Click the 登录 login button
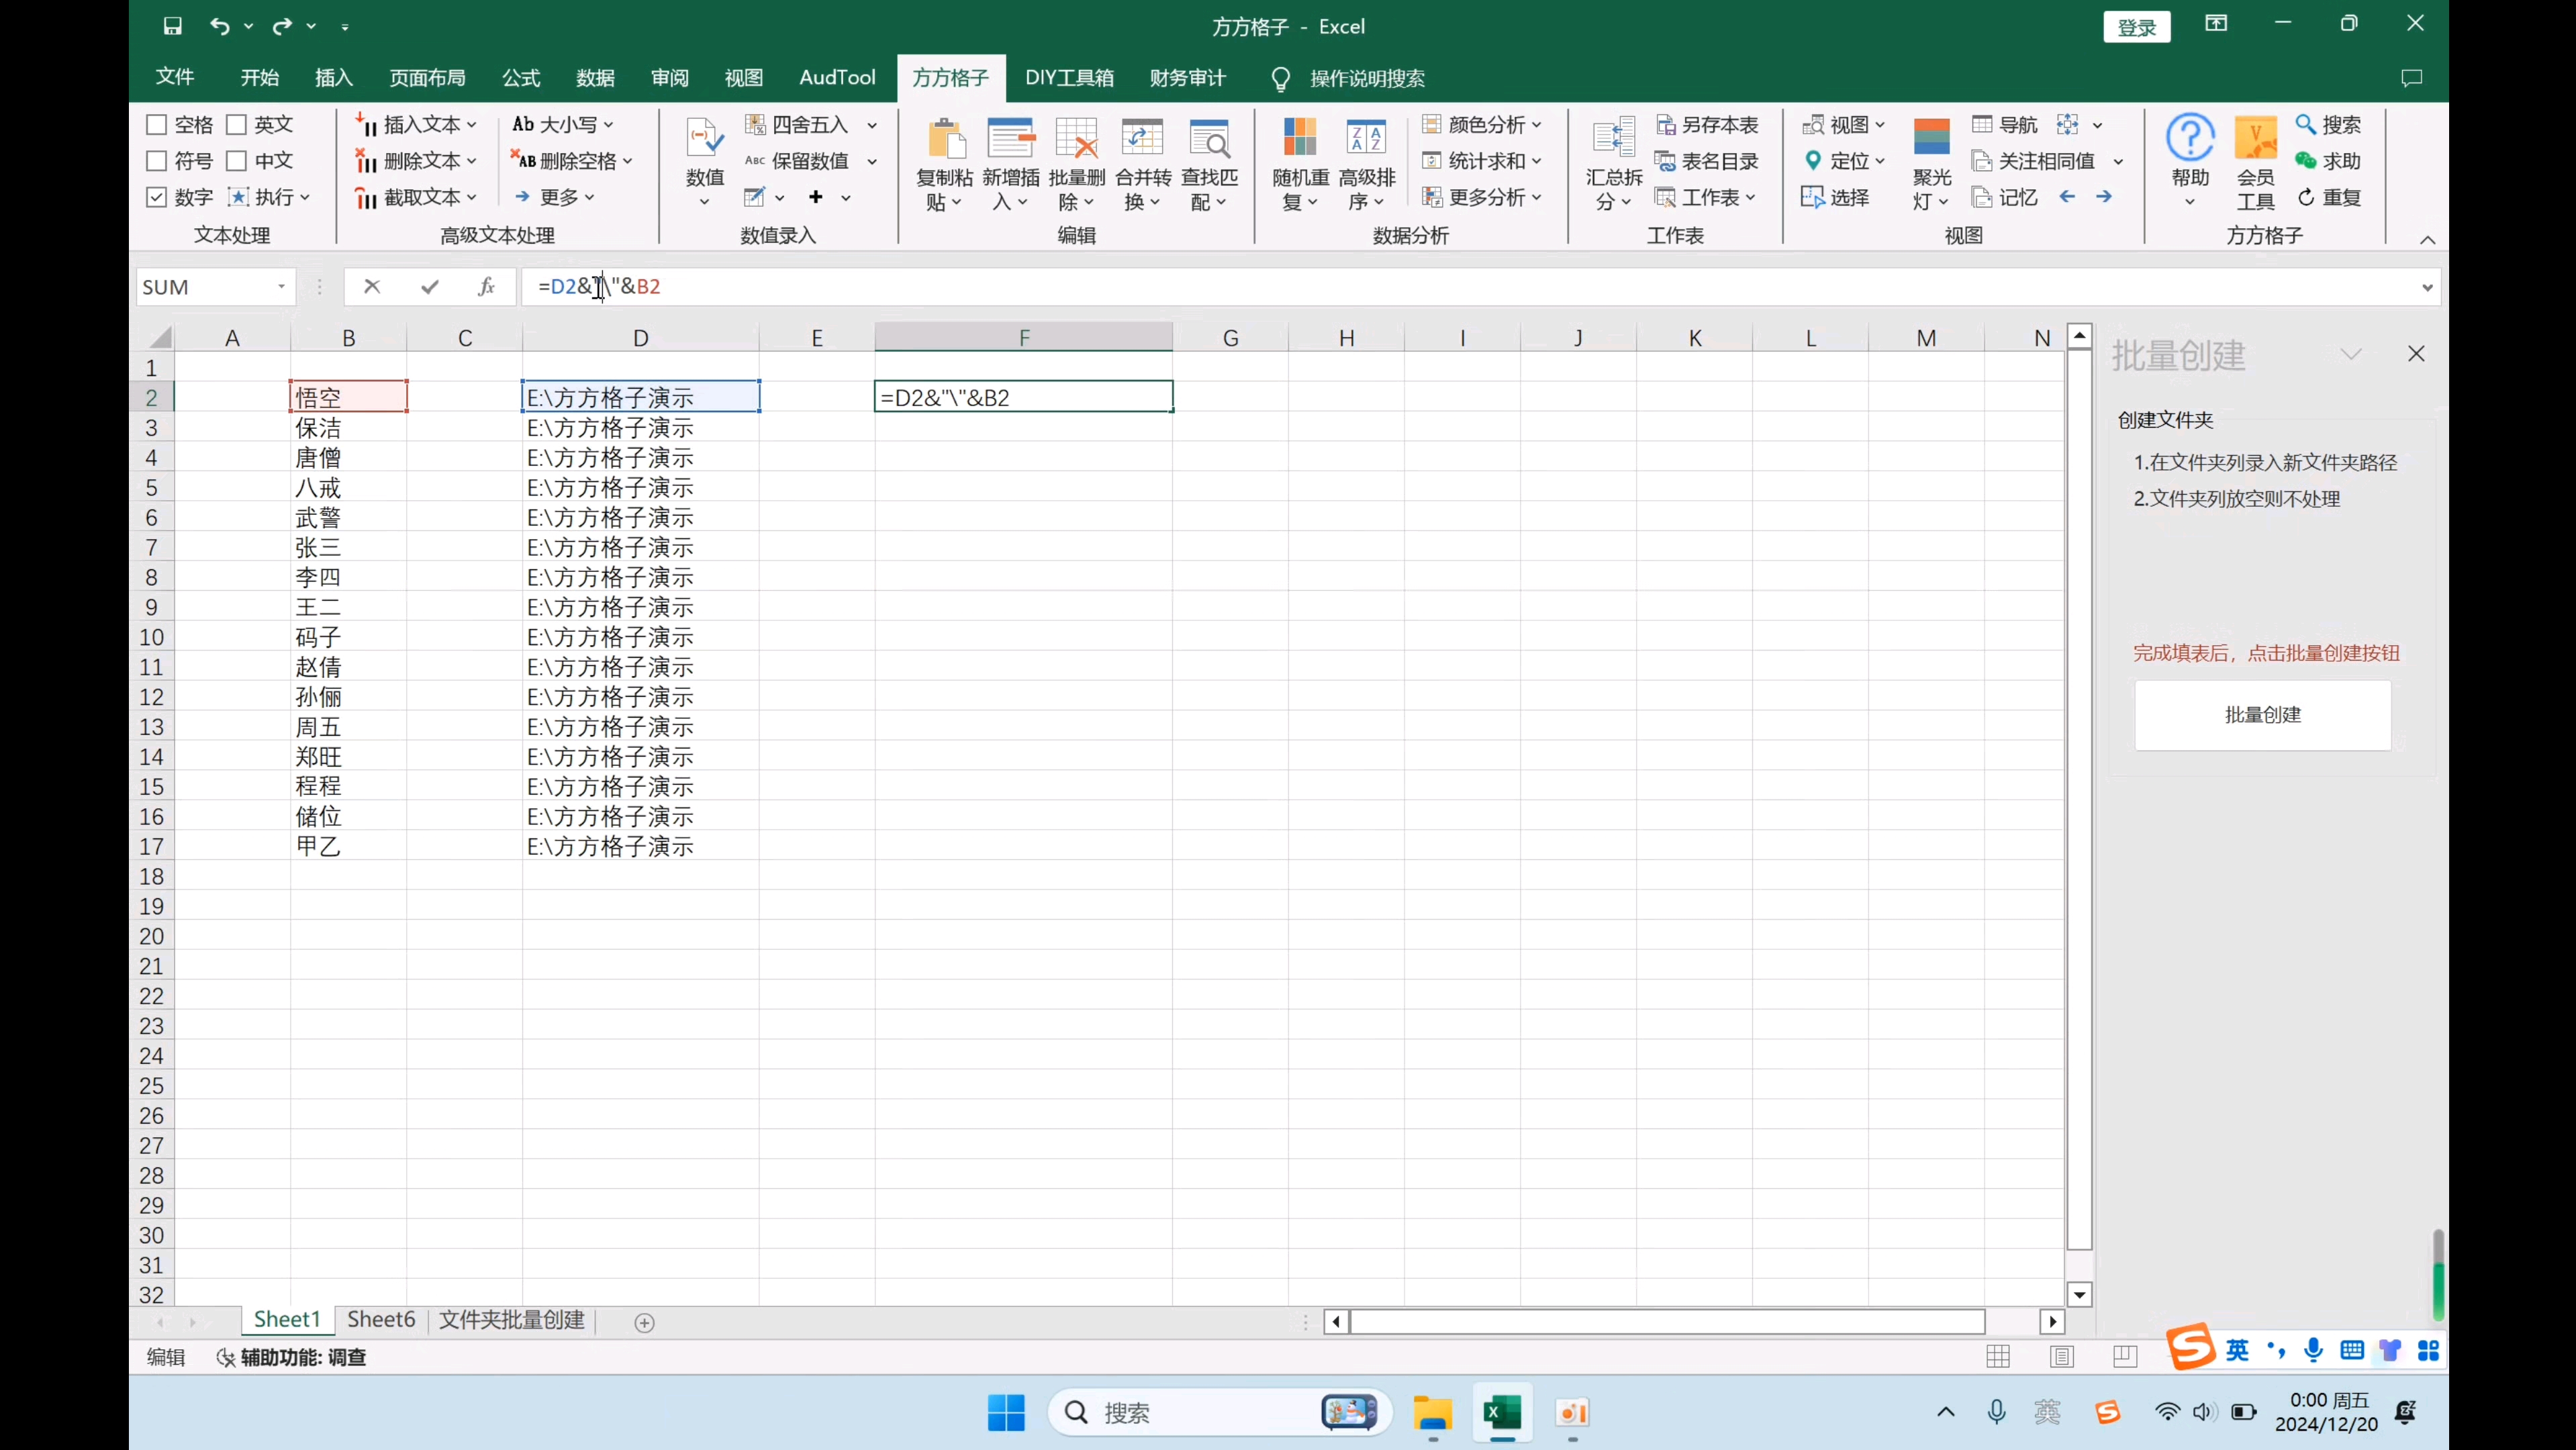 (2136, 27)
